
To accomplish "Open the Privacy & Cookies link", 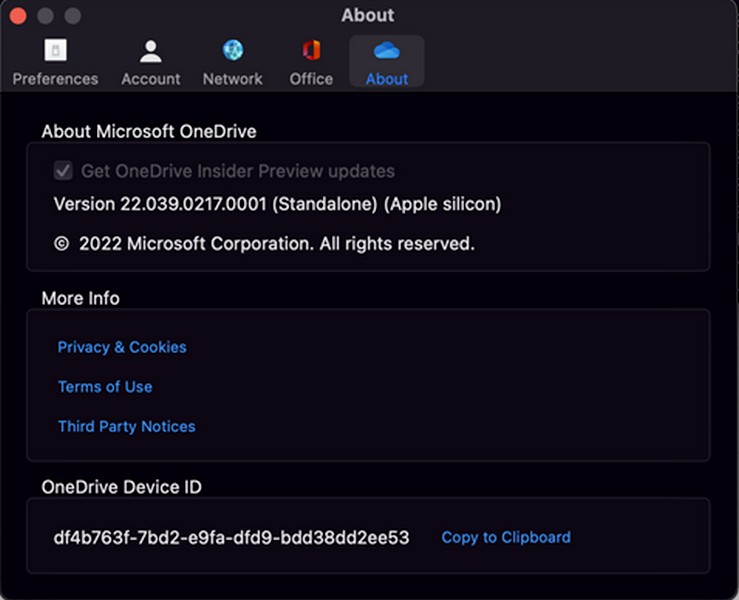I will (x=122, y=347).
